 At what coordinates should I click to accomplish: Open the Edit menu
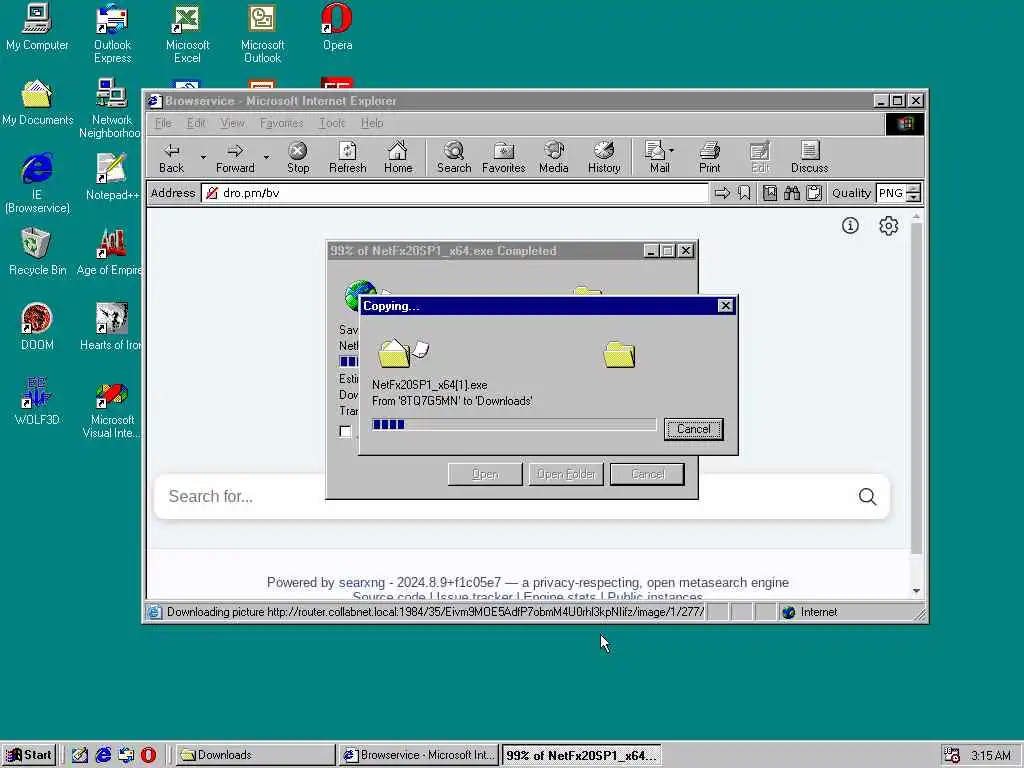(x=195, y=123)
